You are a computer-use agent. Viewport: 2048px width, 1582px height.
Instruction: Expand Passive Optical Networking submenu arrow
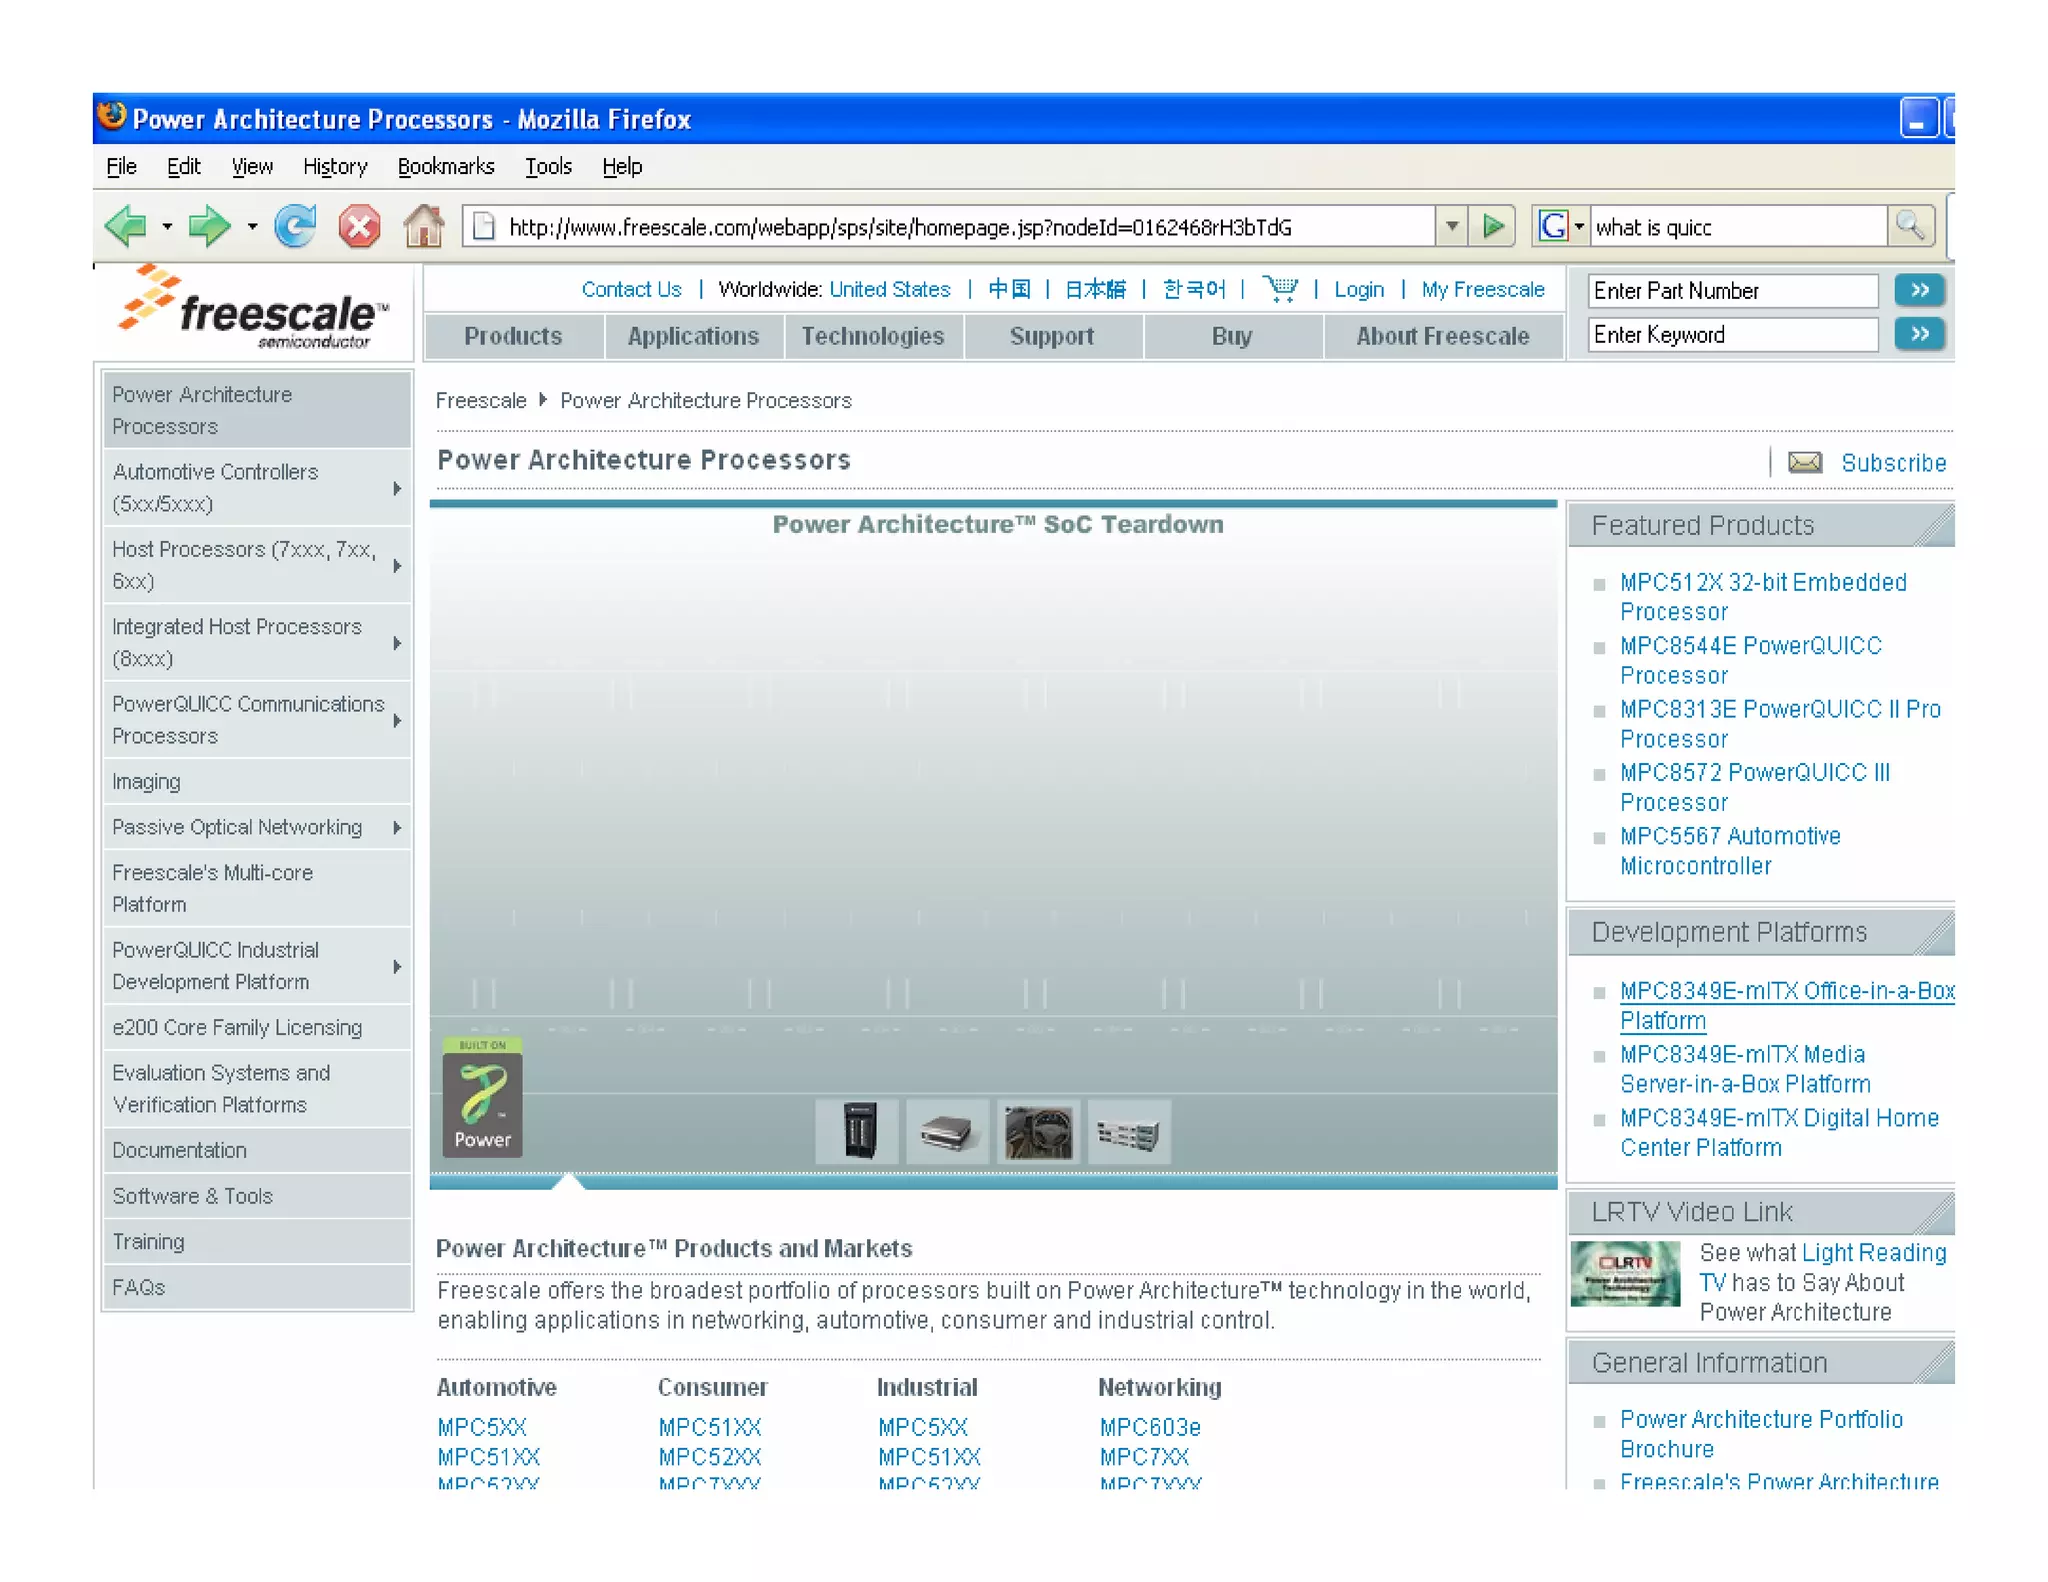397,827
